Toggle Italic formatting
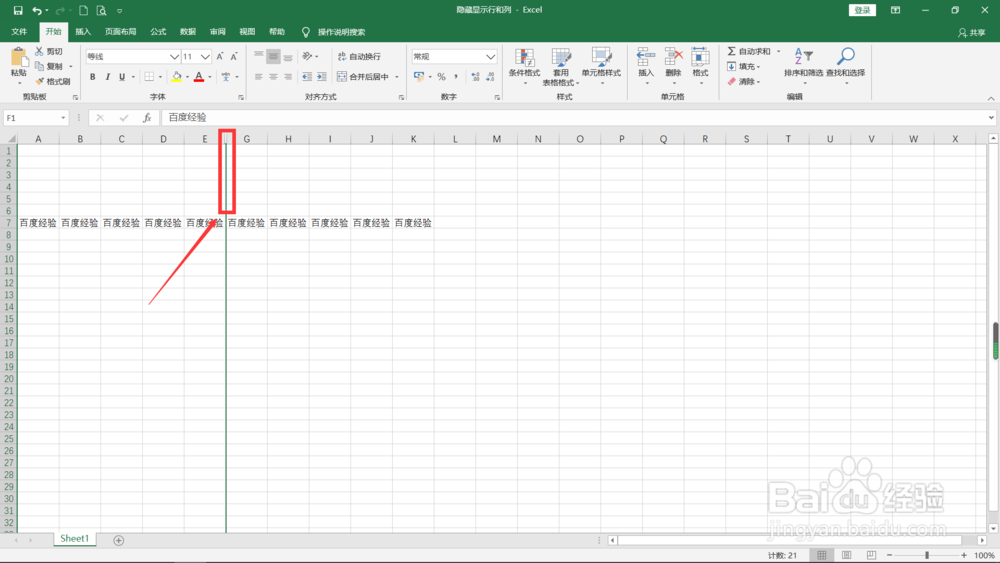Viewport: 1000px width, 563px height. (x=107, y=77)
